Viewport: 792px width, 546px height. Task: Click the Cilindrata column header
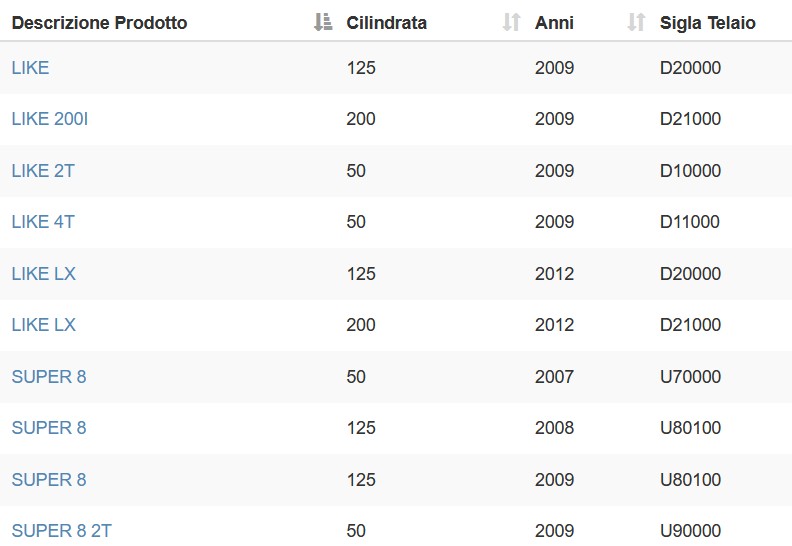[x=386, y=23]
